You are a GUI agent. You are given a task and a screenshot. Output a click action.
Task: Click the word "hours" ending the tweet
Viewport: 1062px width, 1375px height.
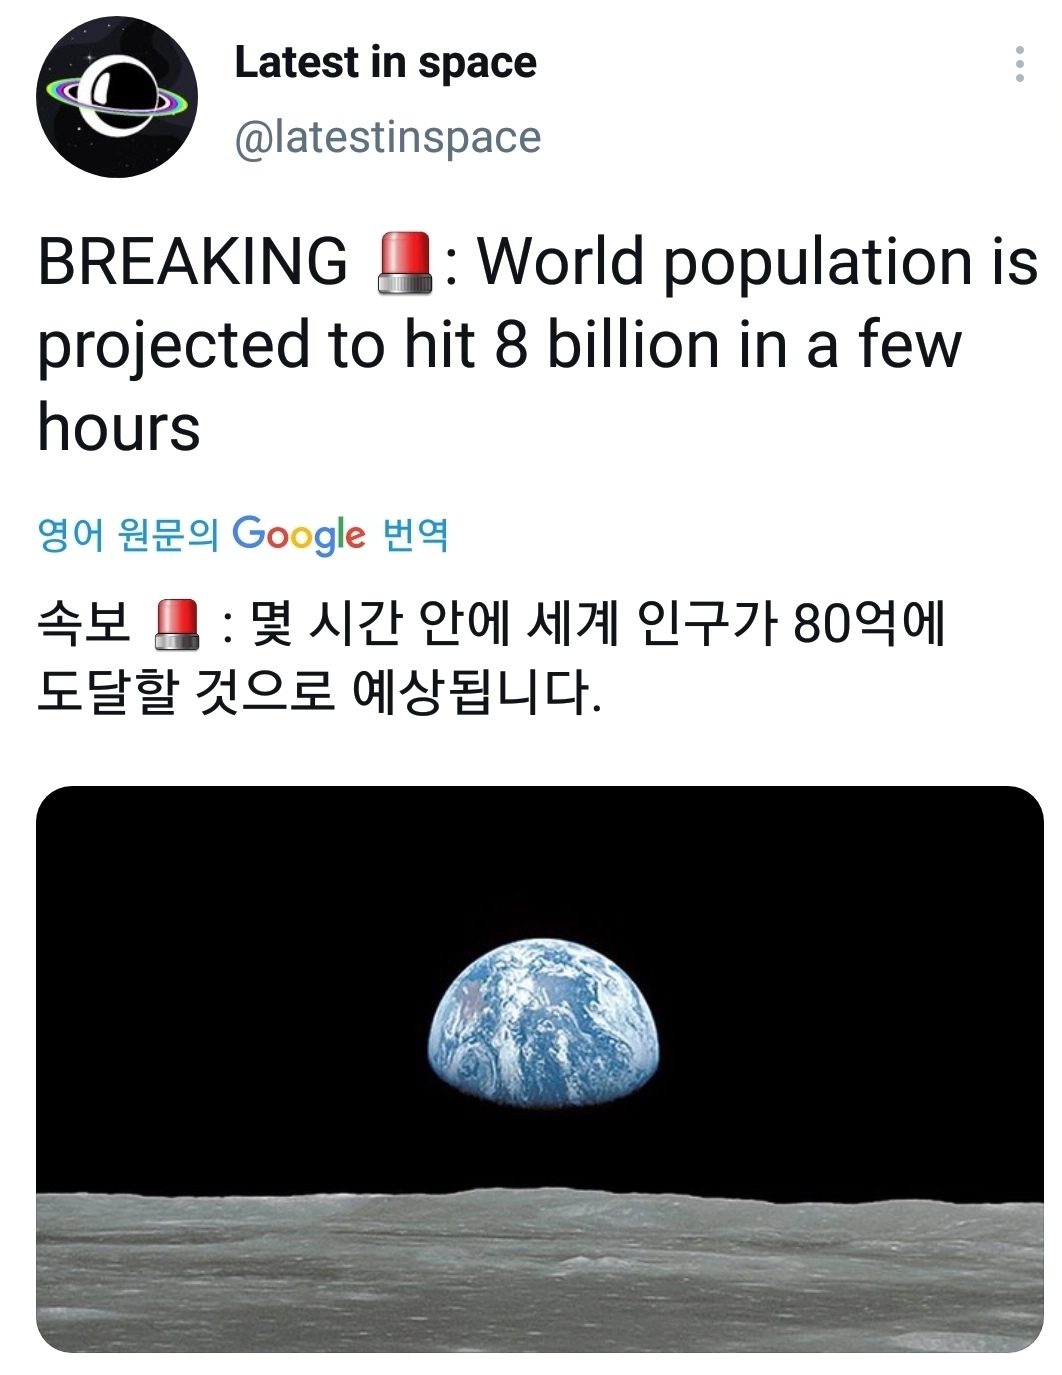click(119, 428)
